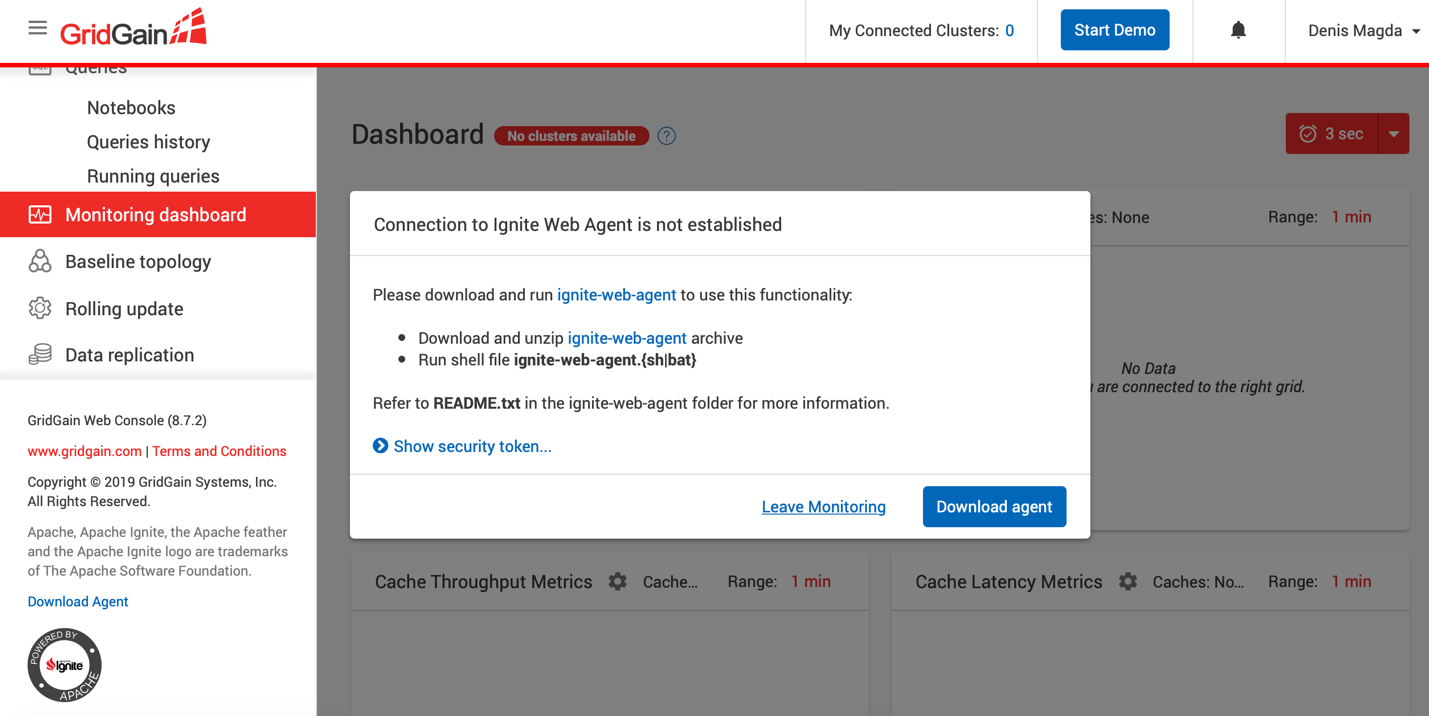Click the Download agent button
Image resolution: width=1429 pixels, height=716 pixels.
pos(994,506)
